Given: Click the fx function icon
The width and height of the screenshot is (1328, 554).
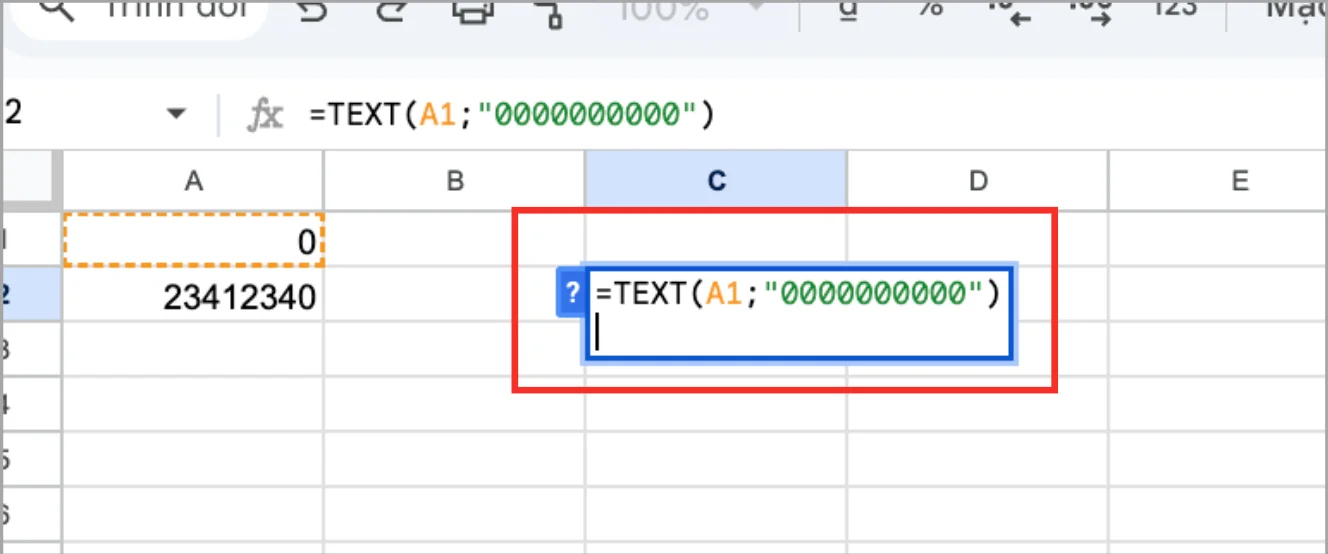Looking at the screenshot, I should (x=265, y=115).
